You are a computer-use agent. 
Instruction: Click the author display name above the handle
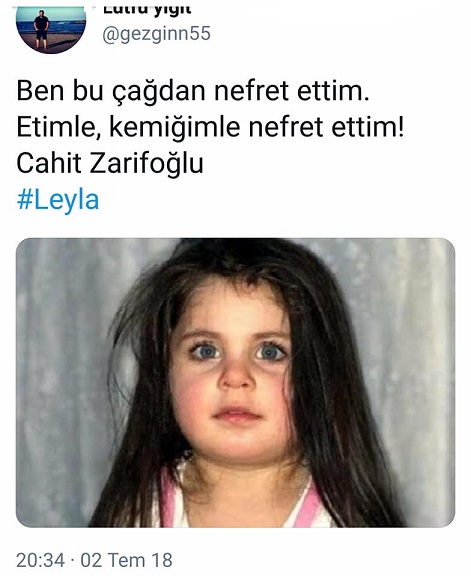coord(147,10)
